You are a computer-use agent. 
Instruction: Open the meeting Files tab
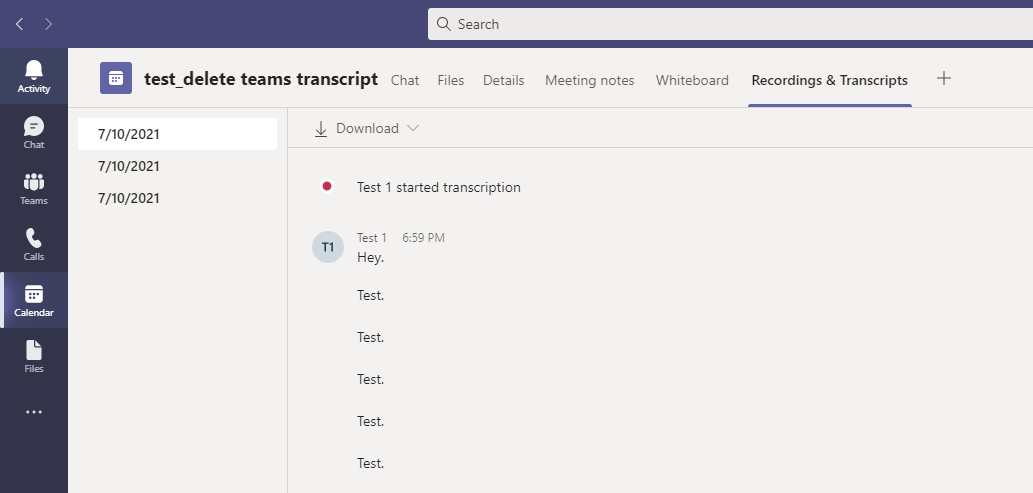pos(451,80)
